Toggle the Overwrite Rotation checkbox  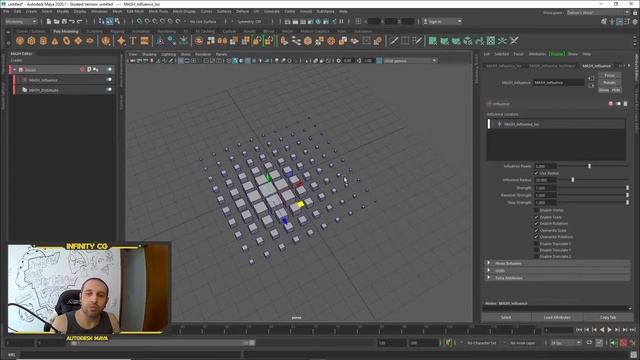[536, 237]
